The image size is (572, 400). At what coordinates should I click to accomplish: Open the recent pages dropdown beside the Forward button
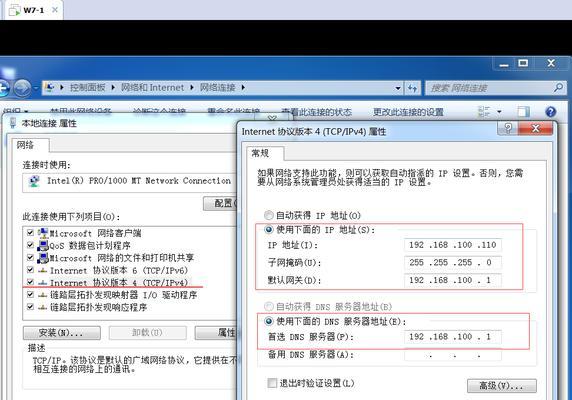coord(36,88)
